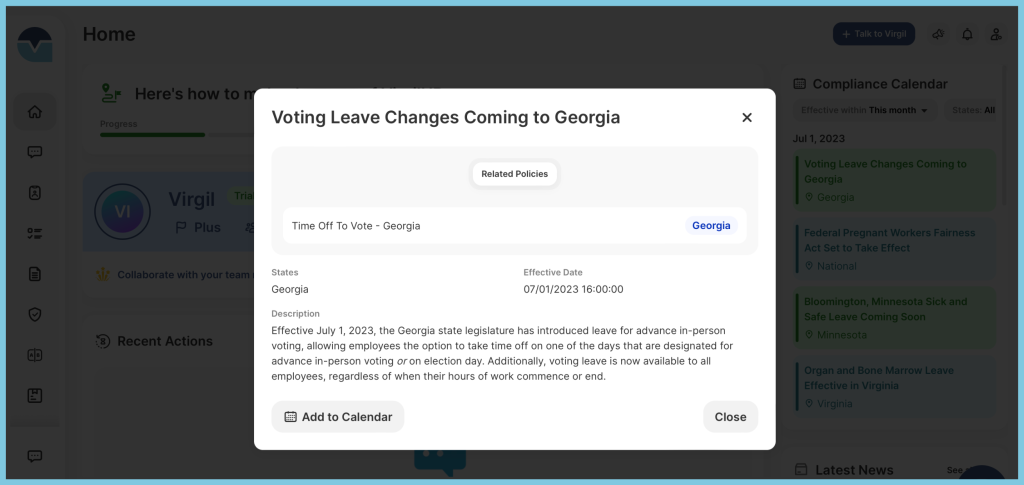This screenshot has width=1024, height=485.
Task: Expand the Effective within This month dropdown
Action: (865, 110)
